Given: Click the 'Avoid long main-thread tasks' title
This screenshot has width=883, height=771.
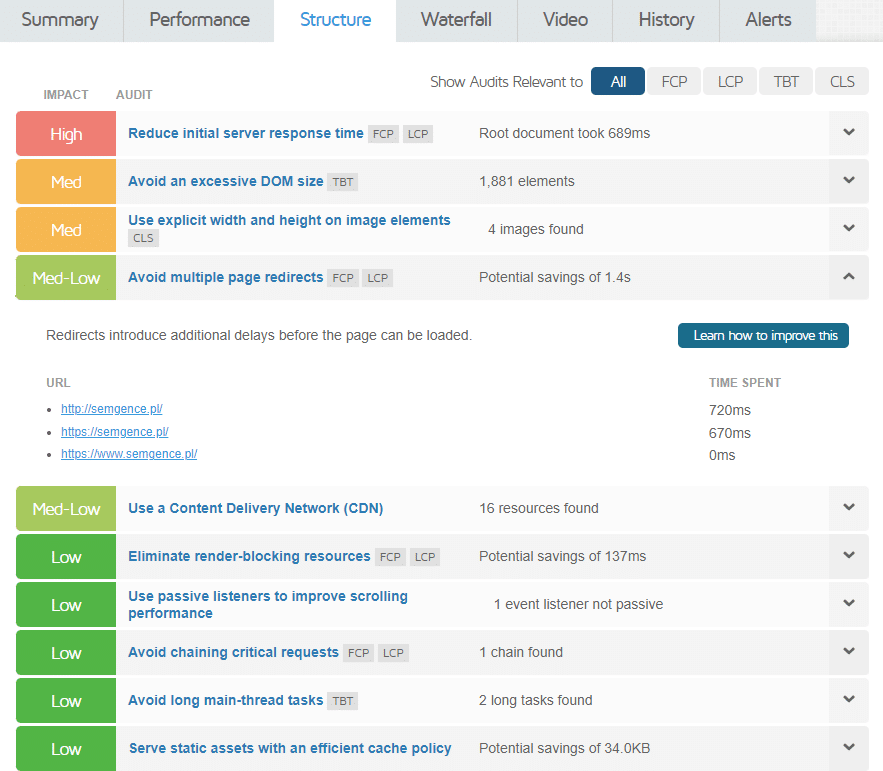Looking at the screenshot, I should pos(225,700).
